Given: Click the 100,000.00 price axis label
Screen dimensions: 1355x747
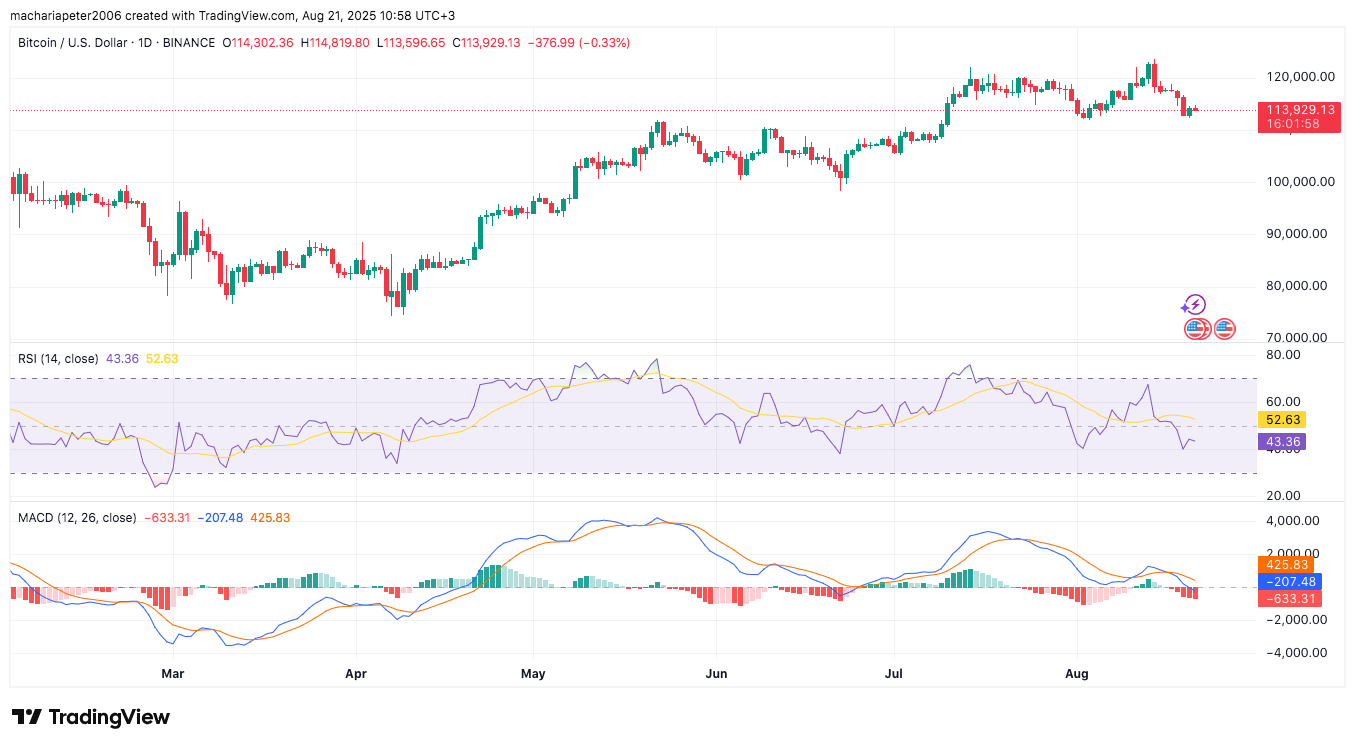Looking at the screenshot, I should 1299,182.
